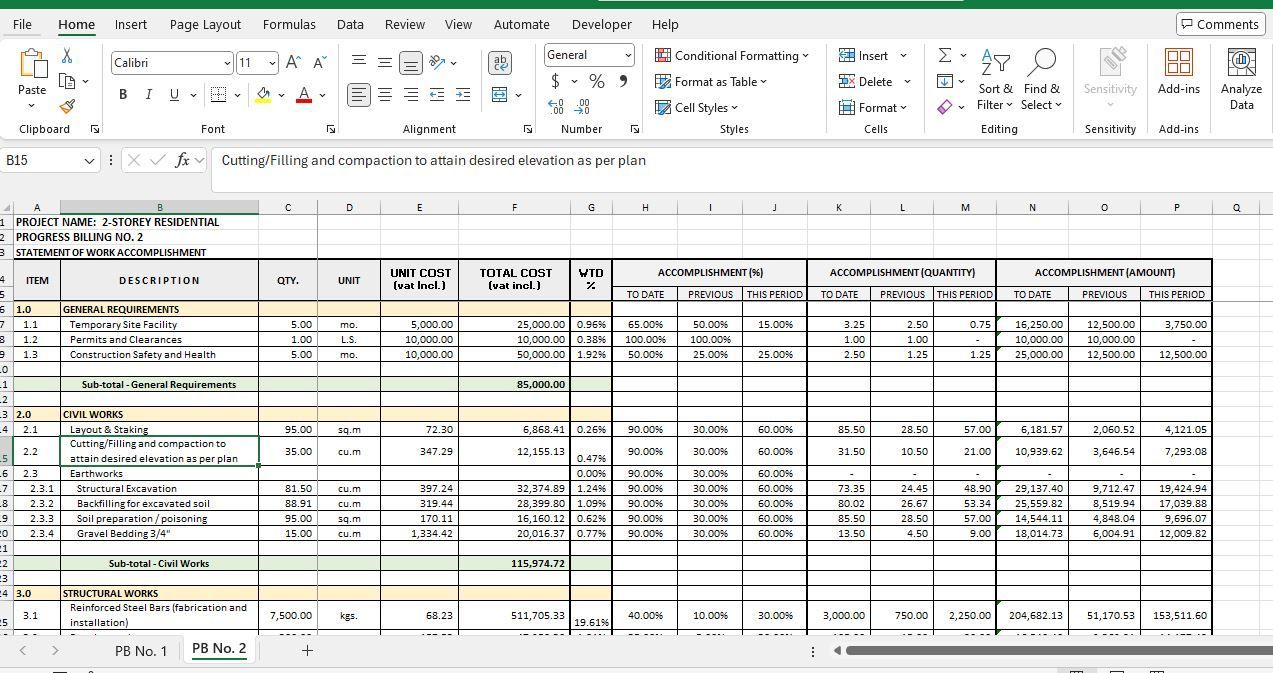
Task: Click the Name Box showing B15
Action: pyautogui.click(x=45, y=160)
